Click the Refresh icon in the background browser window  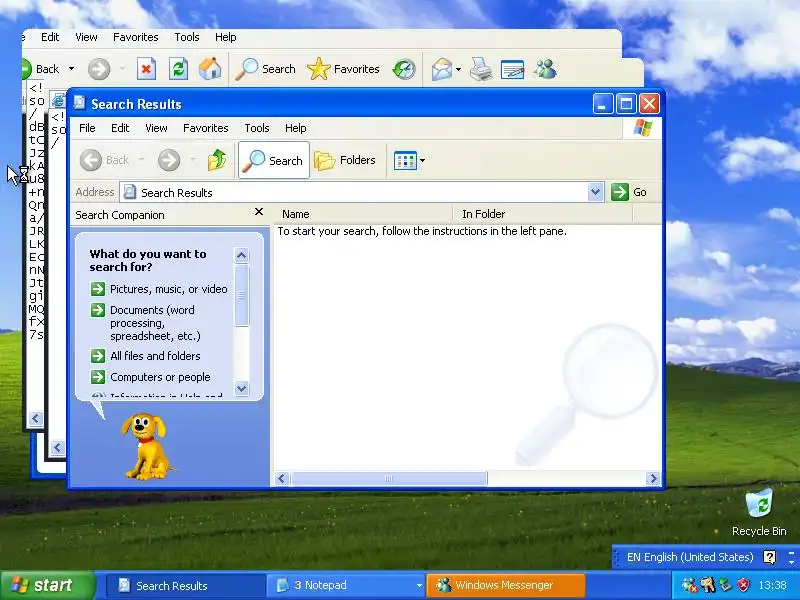(x=178, y=69)
